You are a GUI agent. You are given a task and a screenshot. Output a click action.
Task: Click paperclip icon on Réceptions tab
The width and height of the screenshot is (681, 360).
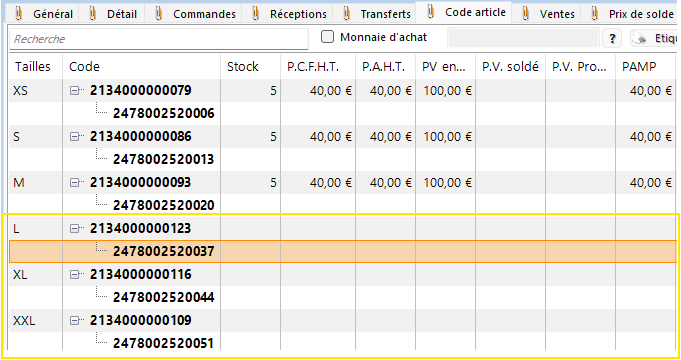[255, 14]
